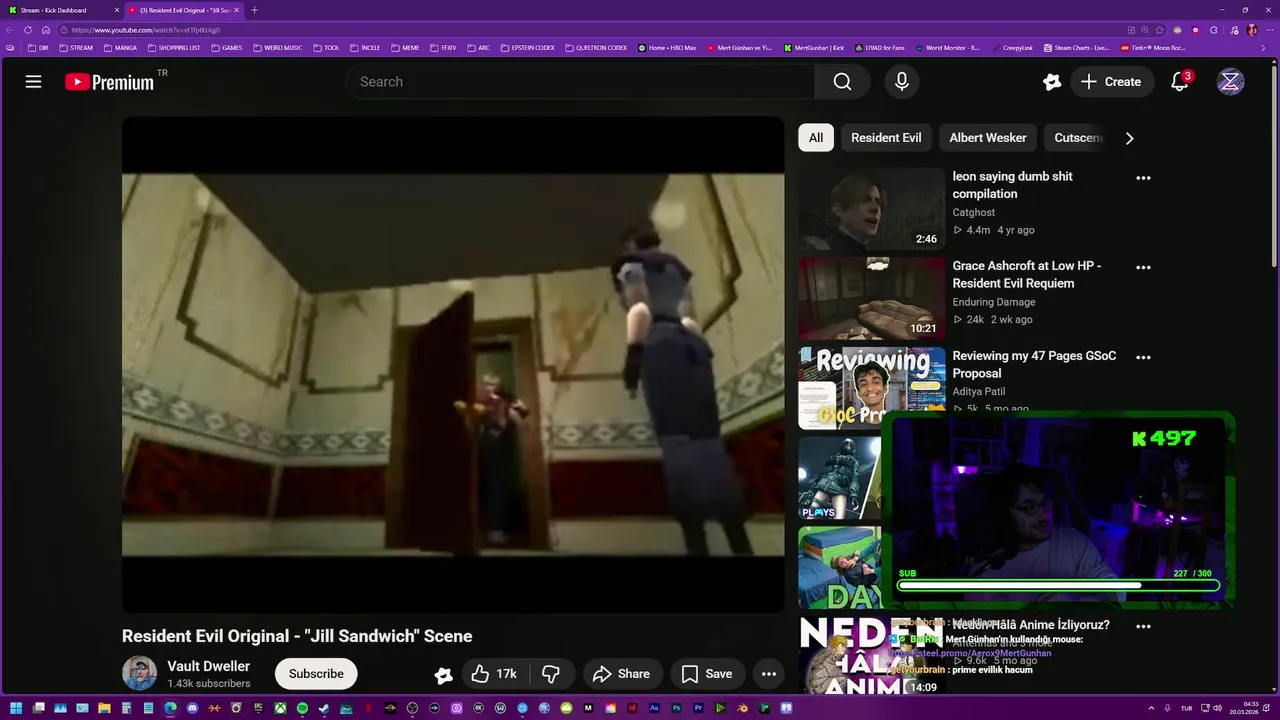Viewport: 1280px width, 720px height.
Task: Open the Ask sparkle icon beside Create
Action: [x=1051, y=82]
